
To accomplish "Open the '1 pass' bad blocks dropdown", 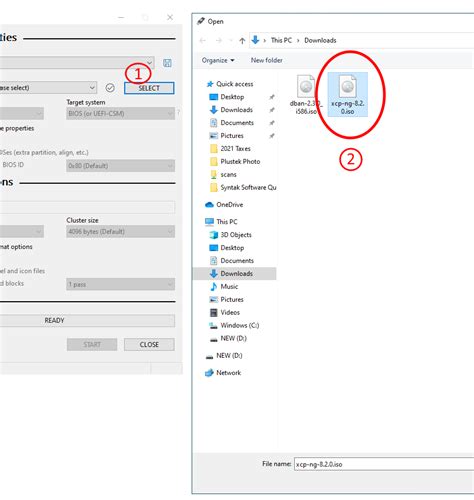I will pos(120,284).
